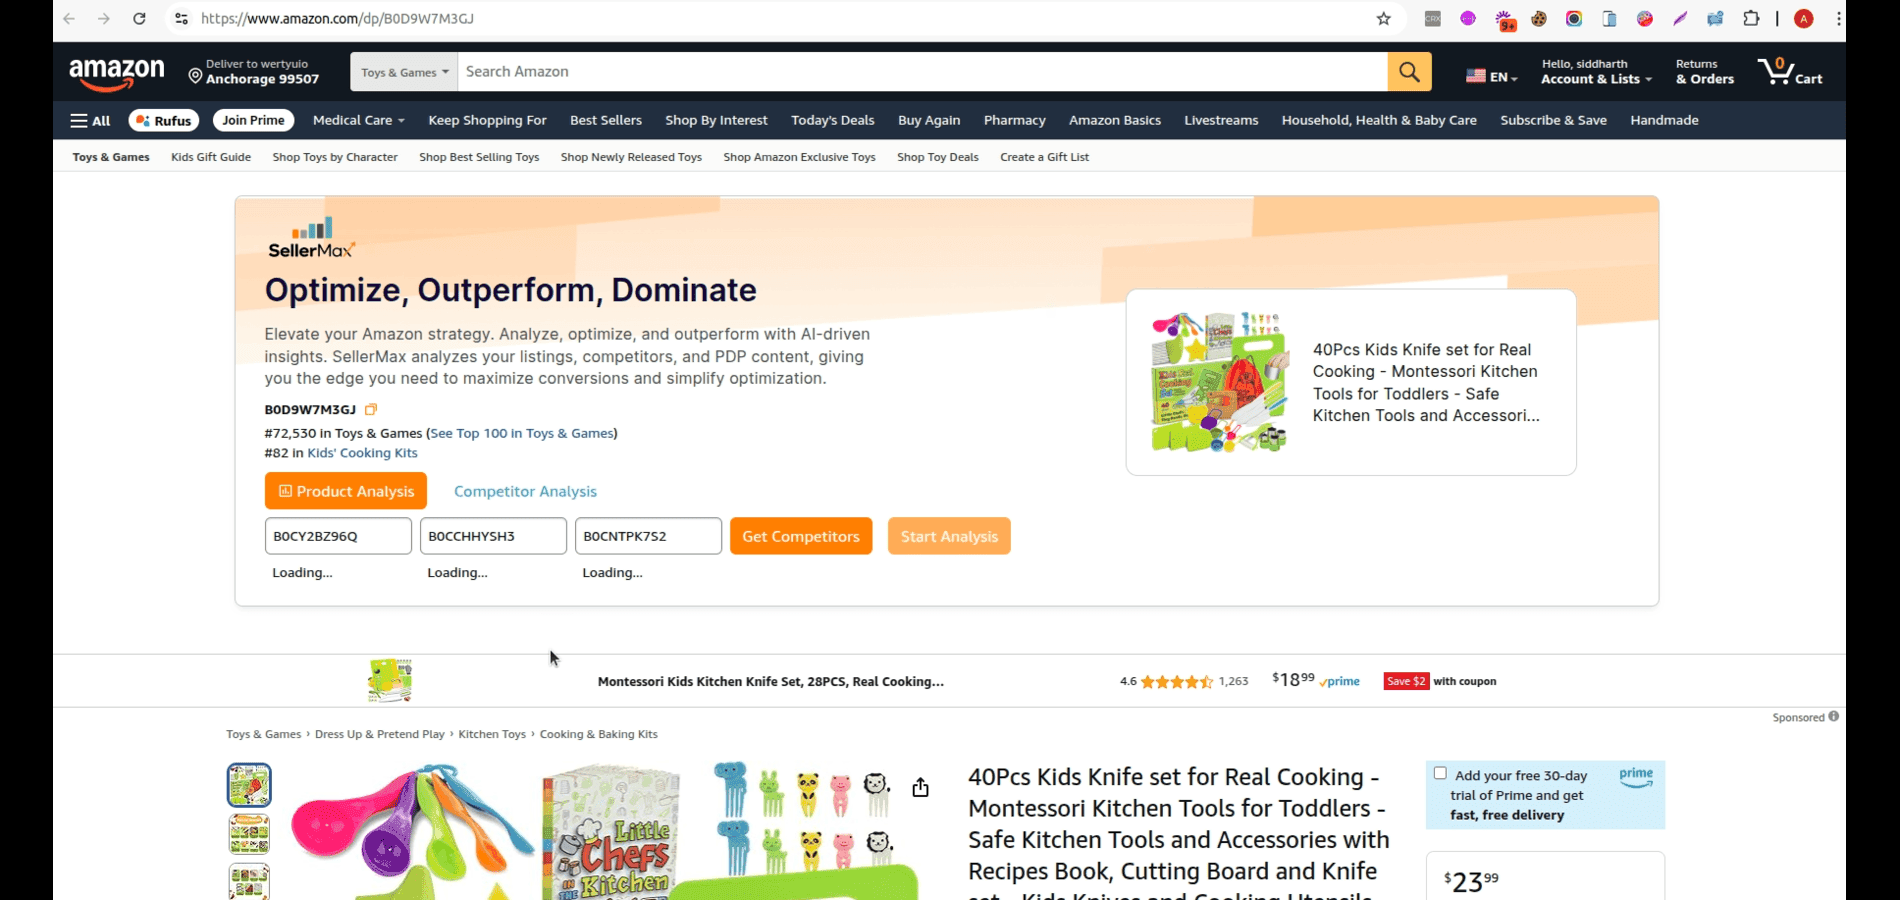Click the Get Competitors button
Screen dimensions: 1900x900
coord(800,536)
